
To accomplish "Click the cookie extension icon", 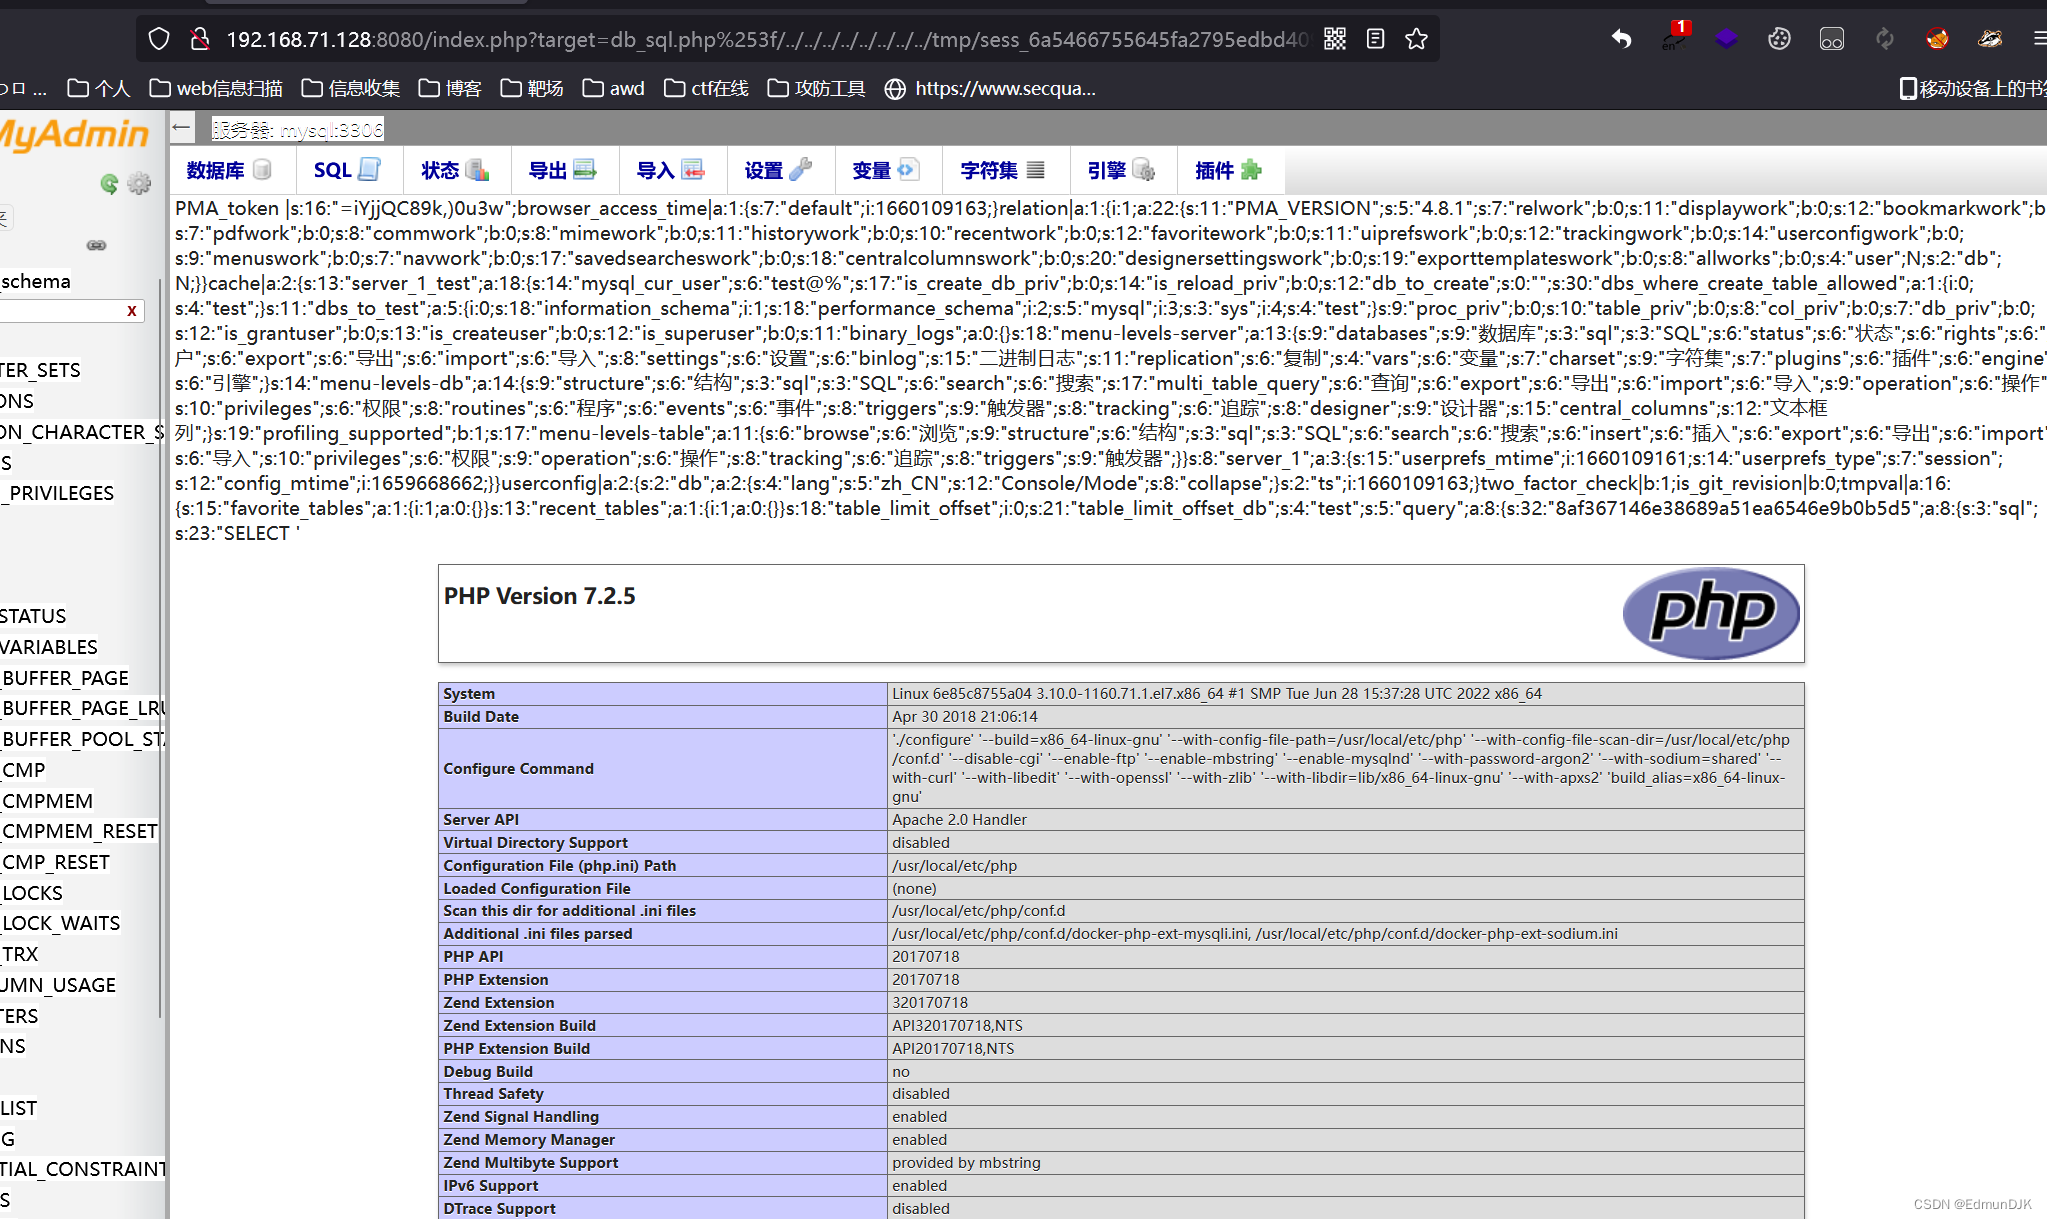I will point(1779,39).
